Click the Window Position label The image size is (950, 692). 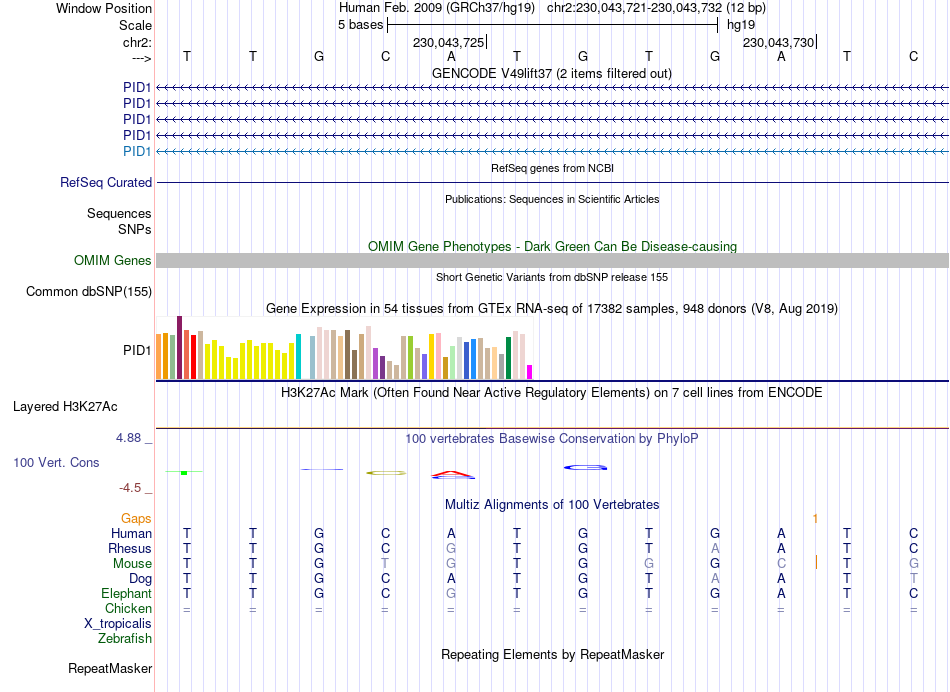pyautogui.click(x=104, y=8)
